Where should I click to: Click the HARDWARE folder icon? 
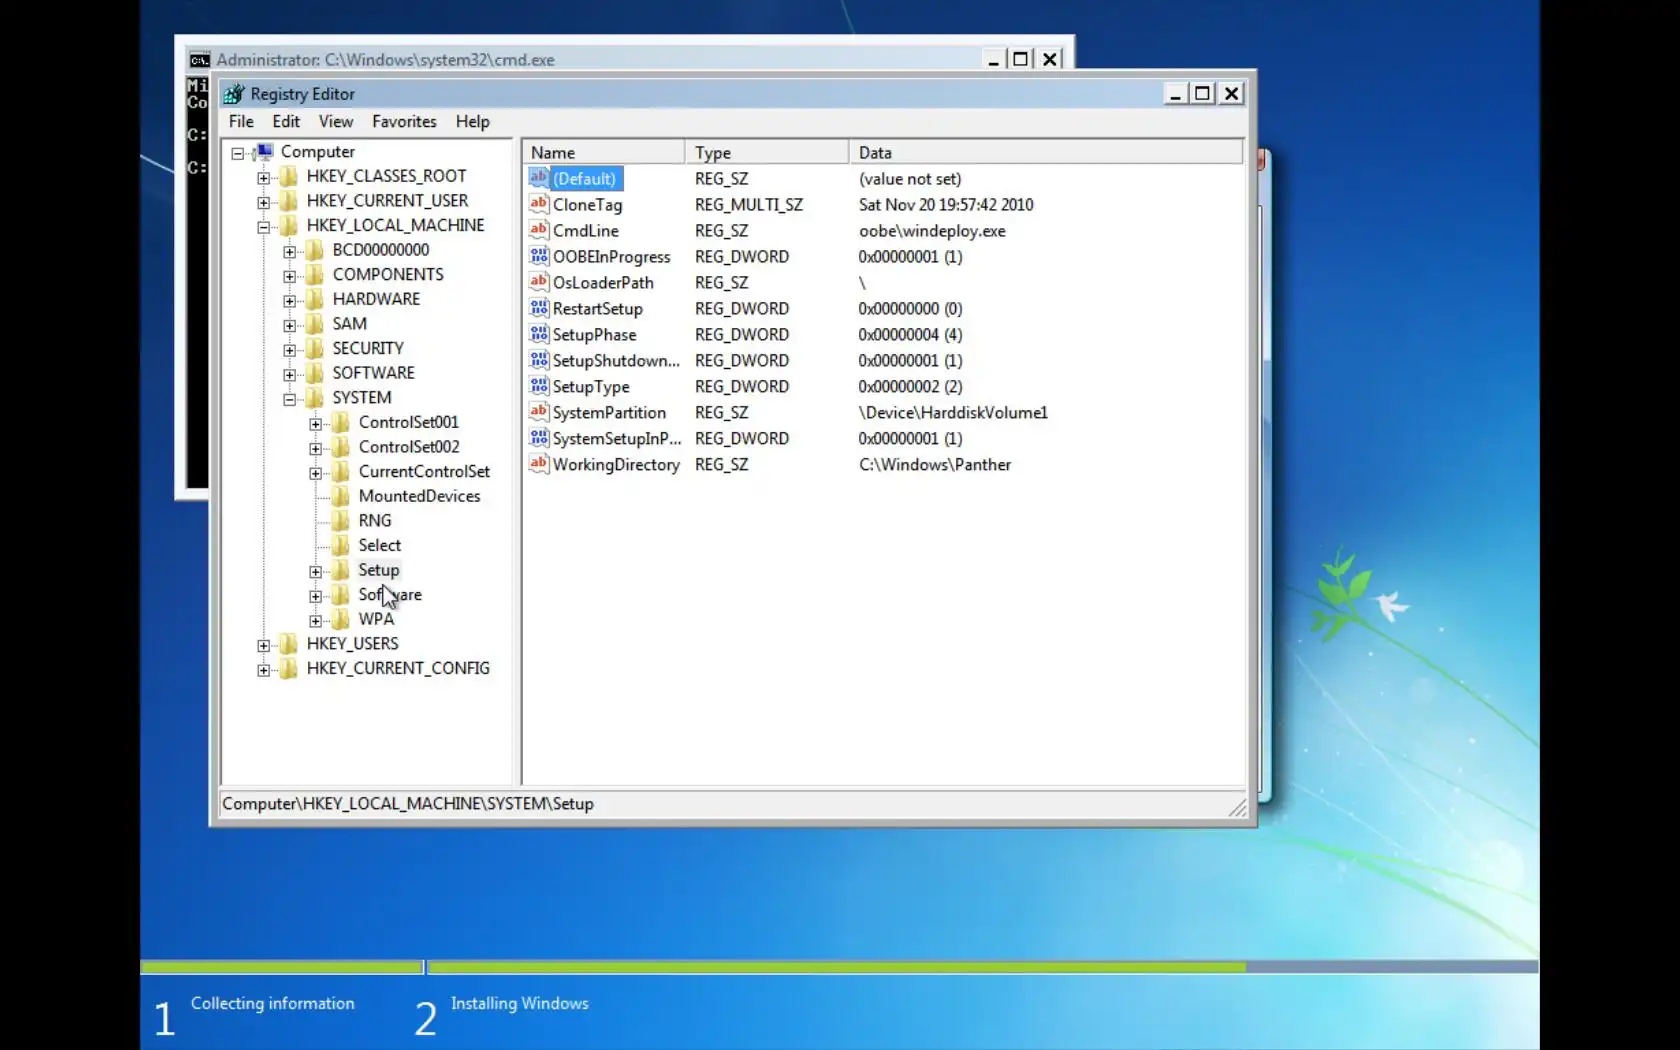(315, 299)
